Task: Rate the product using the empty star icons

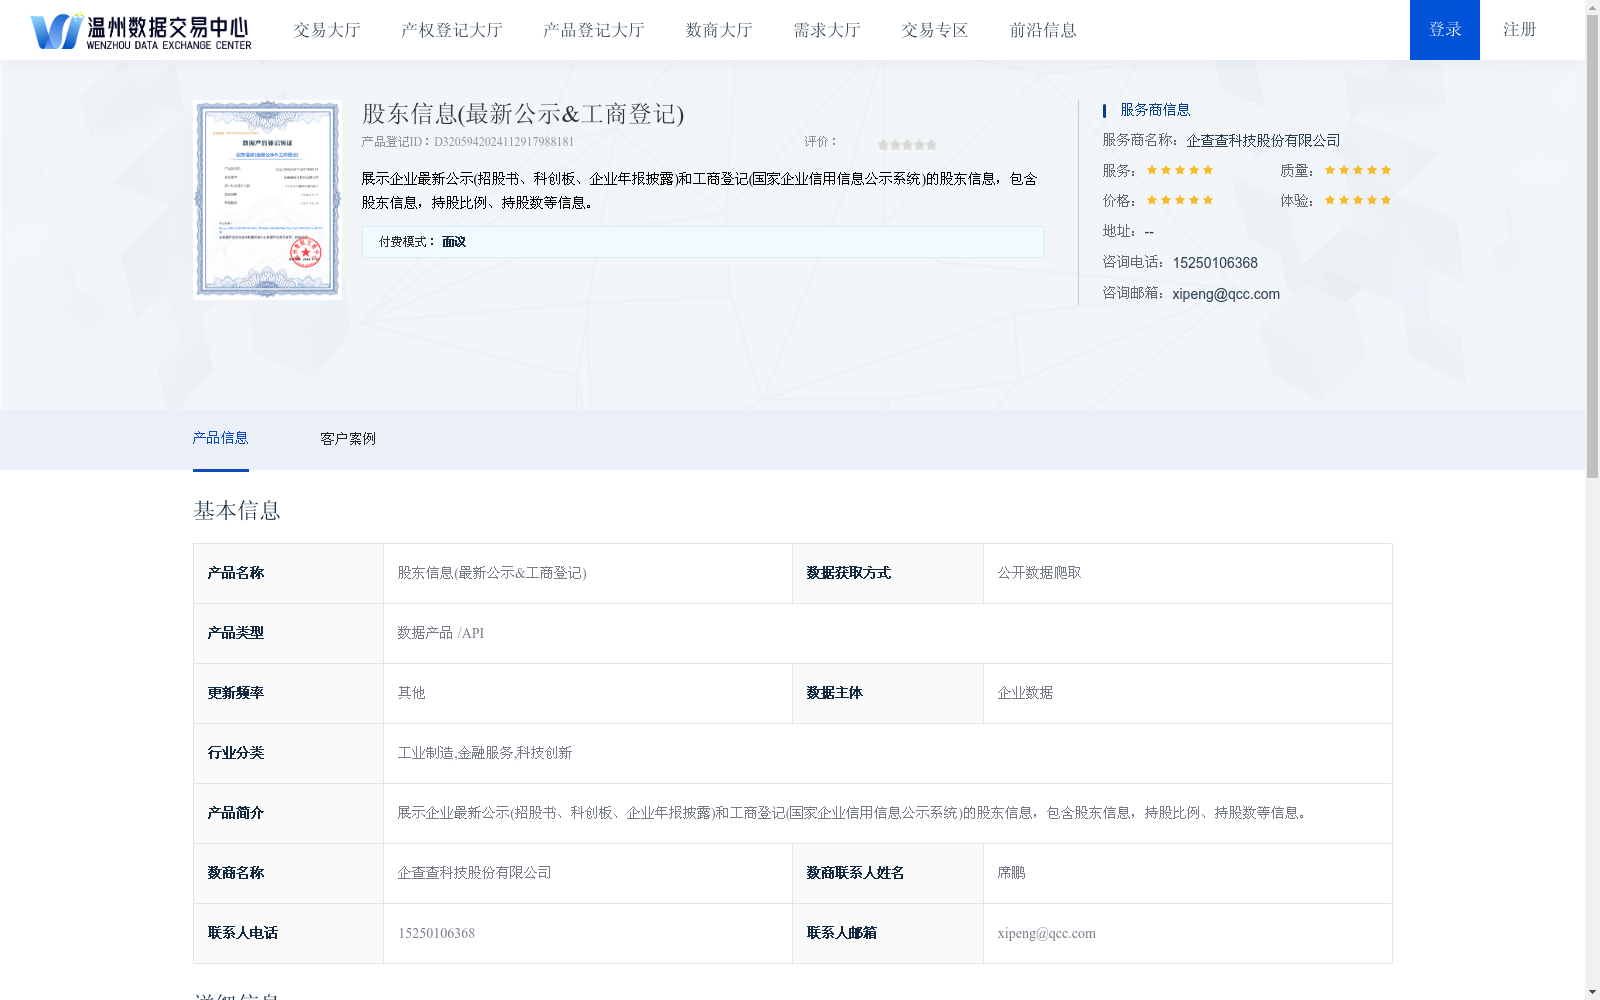Action: [906, 143]
